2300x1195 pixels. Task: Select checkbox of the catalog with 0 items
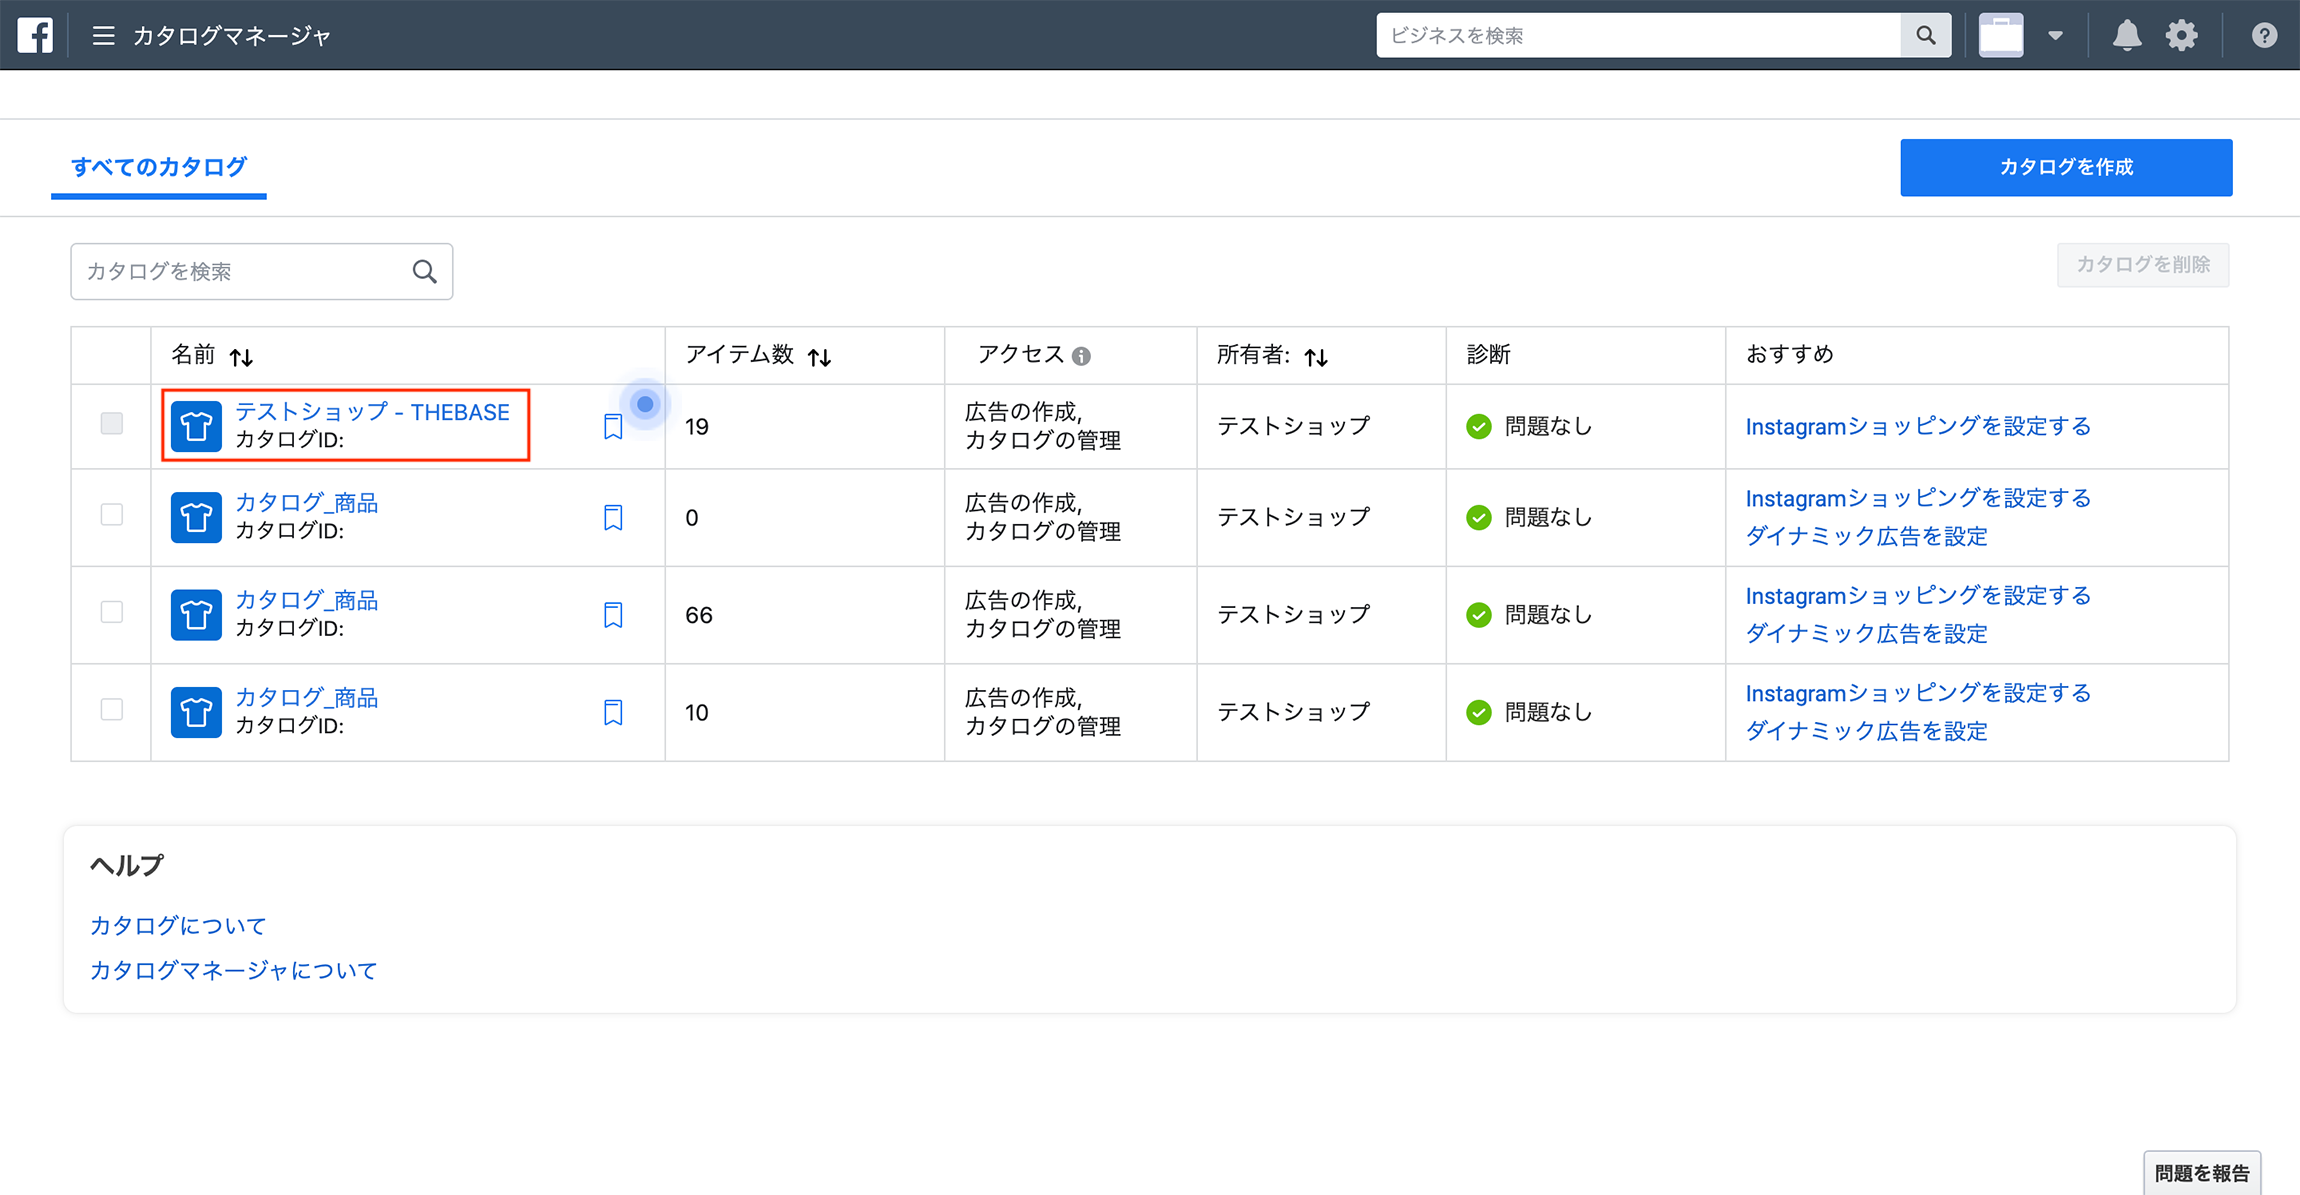(112, 515)
